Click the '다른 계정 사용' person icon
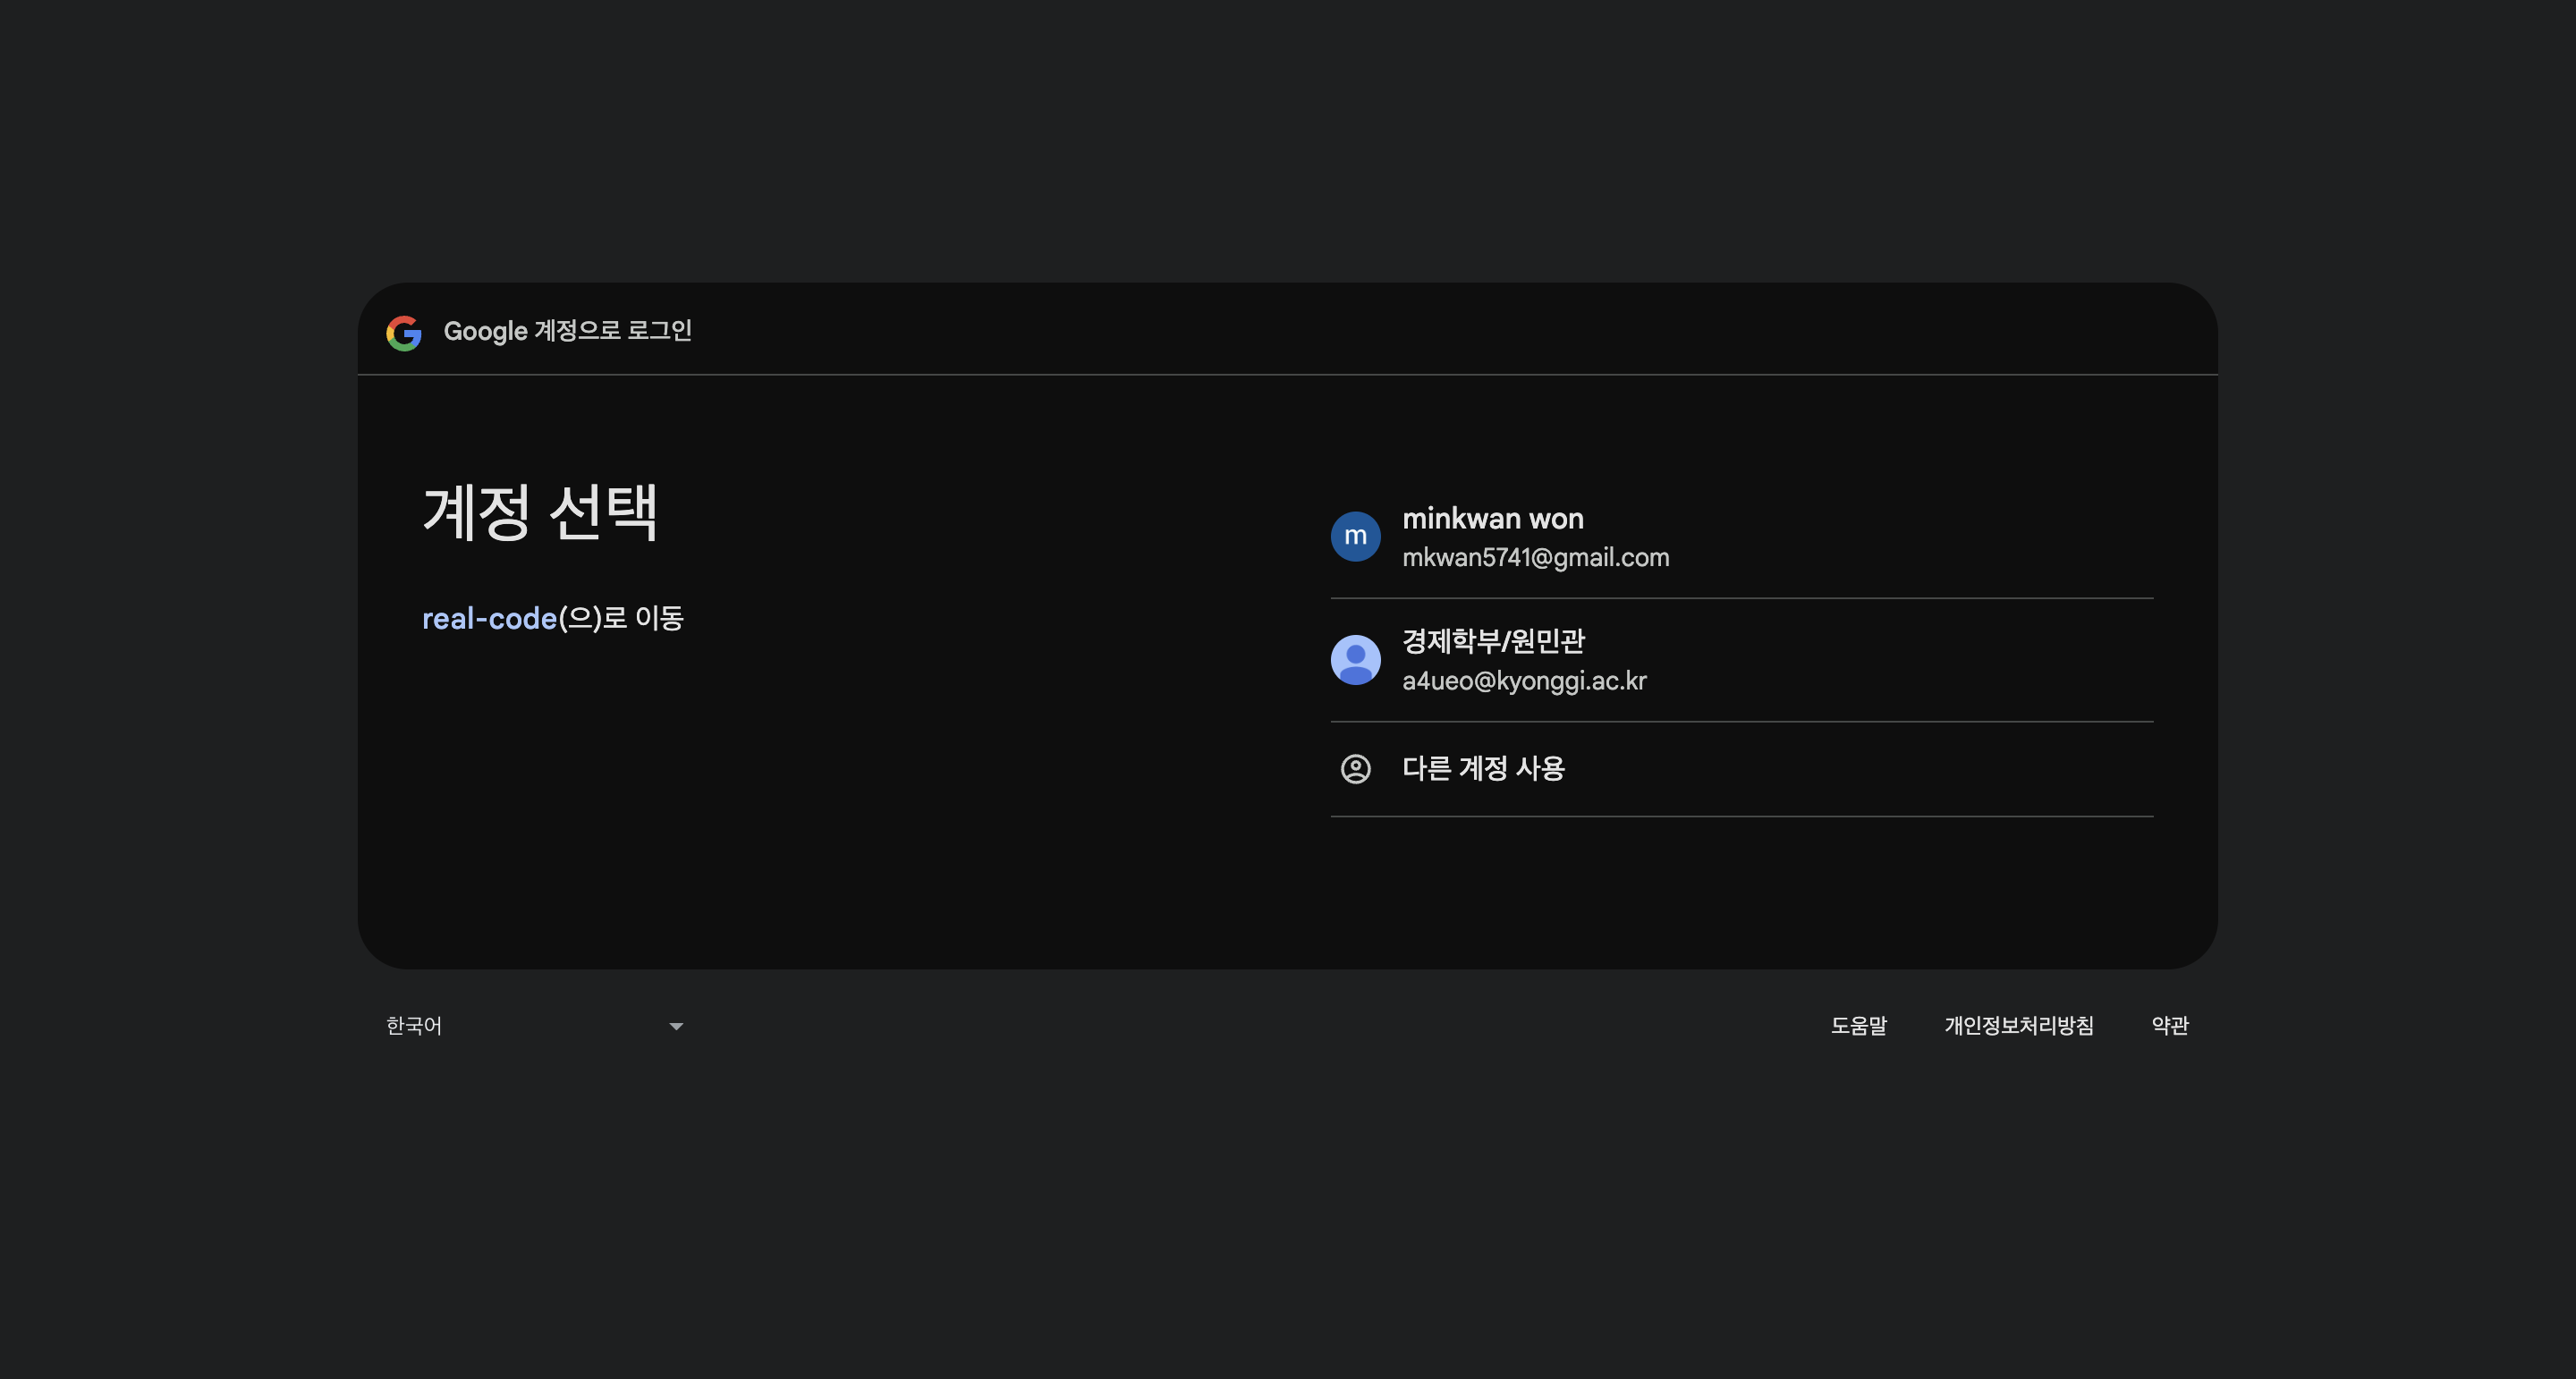This screenshot has width=2576, height=1379. coord(1355,768)
